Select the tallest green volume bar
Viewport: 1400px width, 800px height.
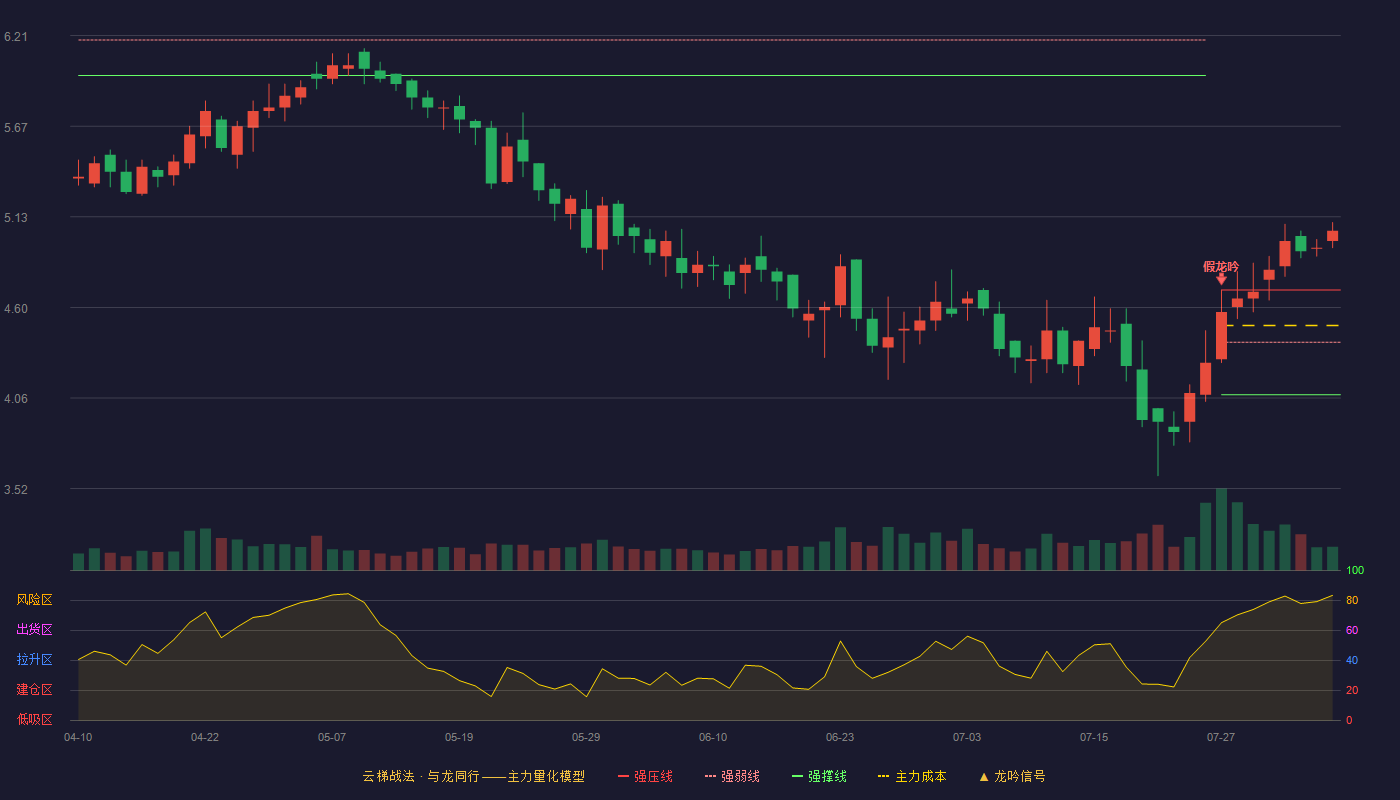[x=1221, y=529]
